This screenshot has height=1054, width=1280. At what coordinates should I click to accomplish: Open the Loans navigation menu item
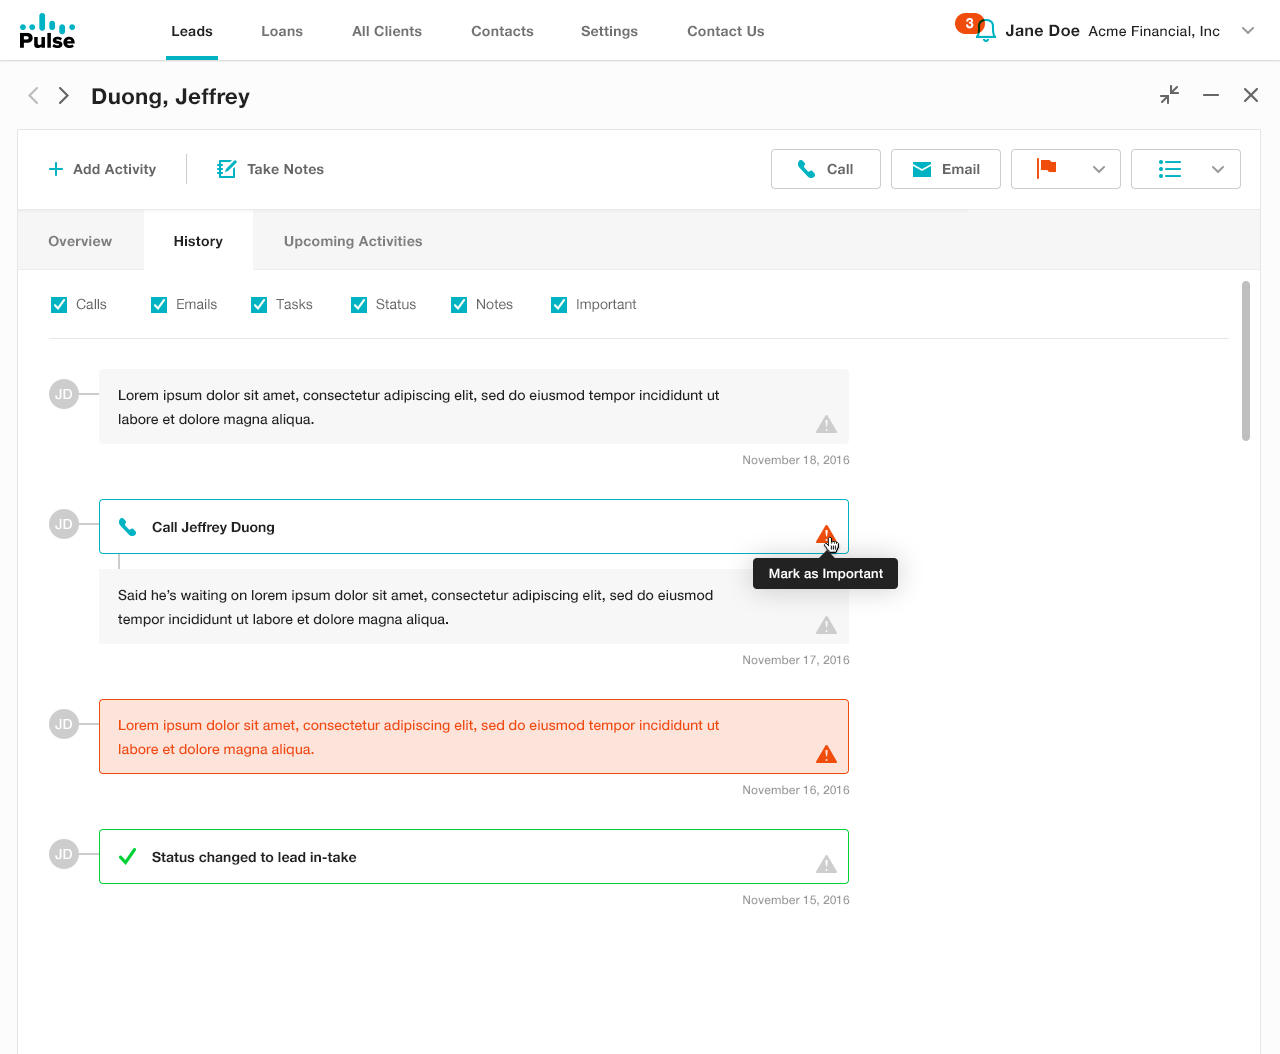click(282, 31)
